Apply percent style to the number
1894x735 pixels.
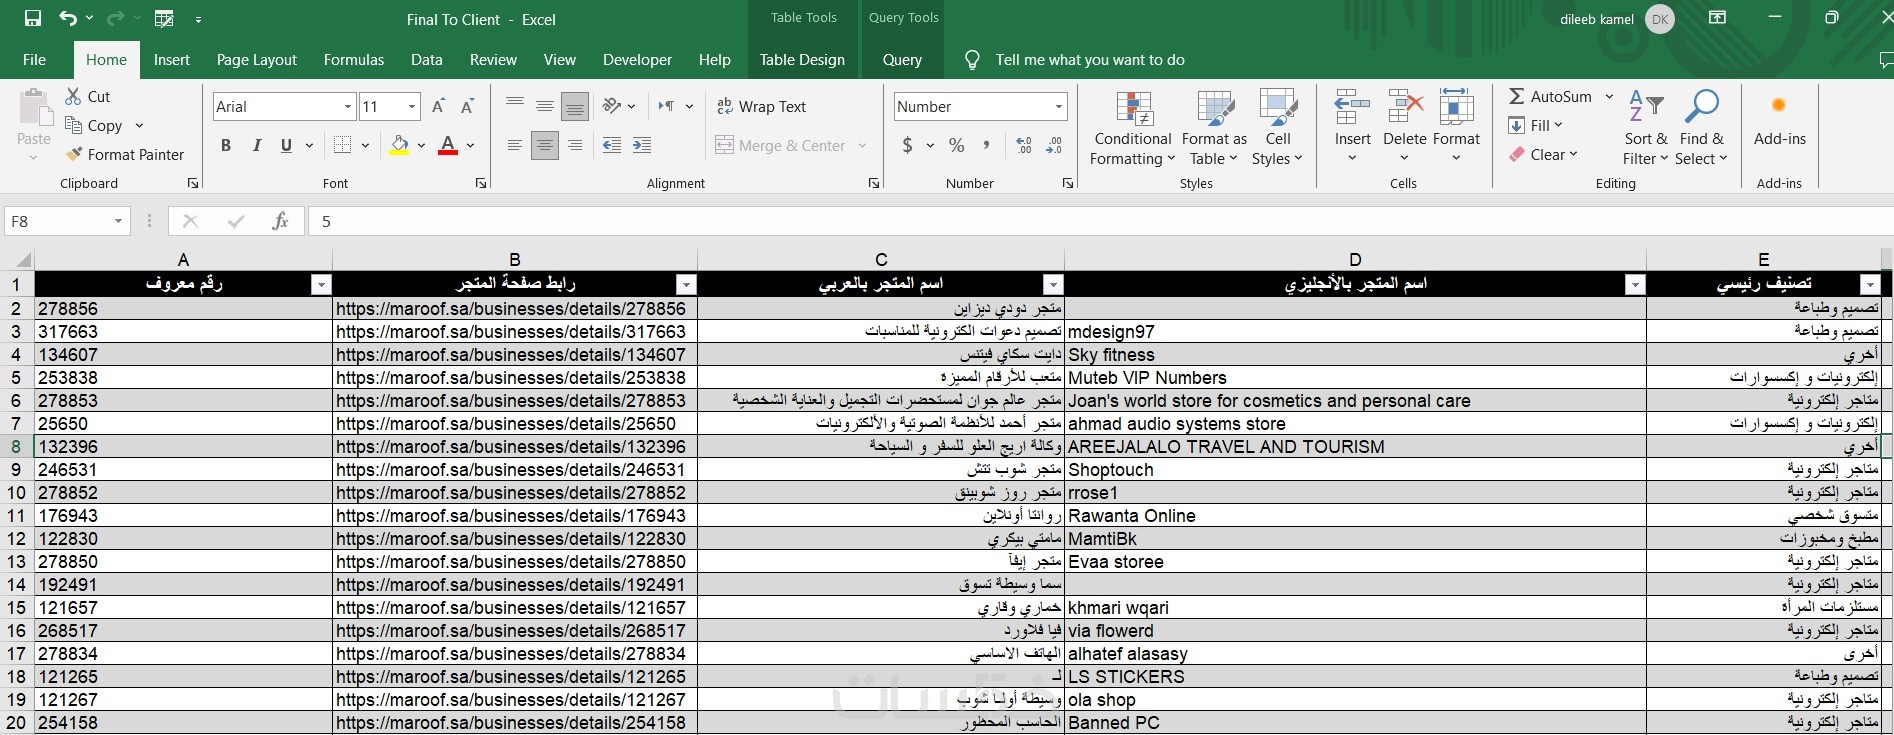click(957, 145)
